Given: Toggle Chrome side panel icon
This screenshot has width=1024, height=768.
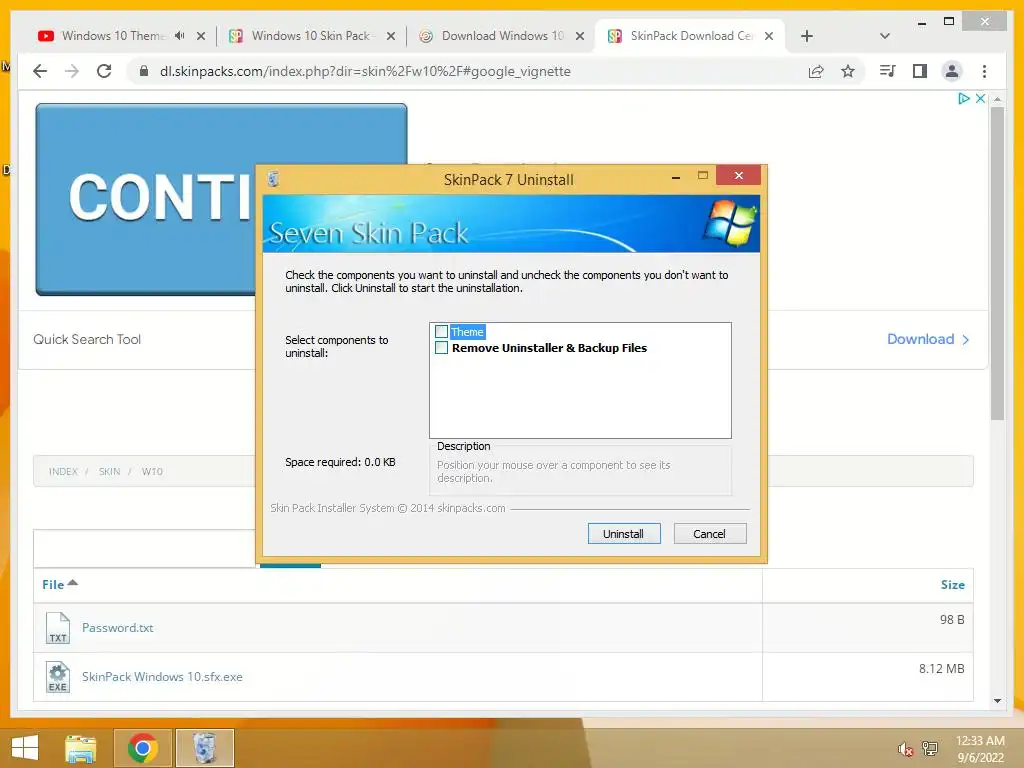Looking at the screenshot, I should [920, 71].
